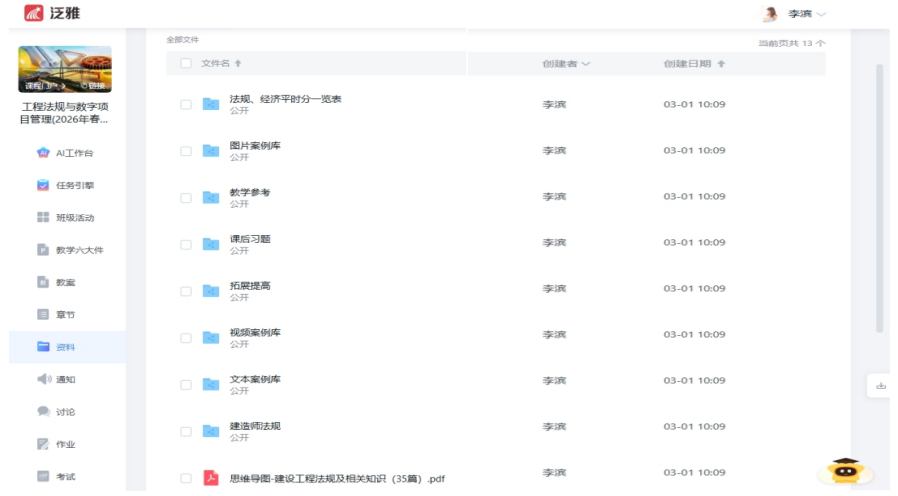Sort by 创建日期 column arrow

tap(722, 64)
